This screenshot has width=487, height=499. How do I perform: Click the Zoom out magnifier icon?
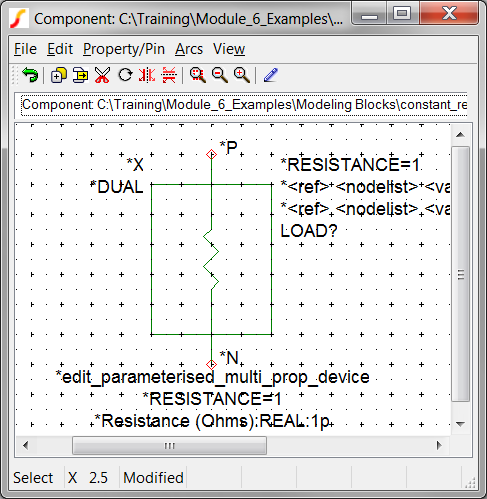[220, 75]
